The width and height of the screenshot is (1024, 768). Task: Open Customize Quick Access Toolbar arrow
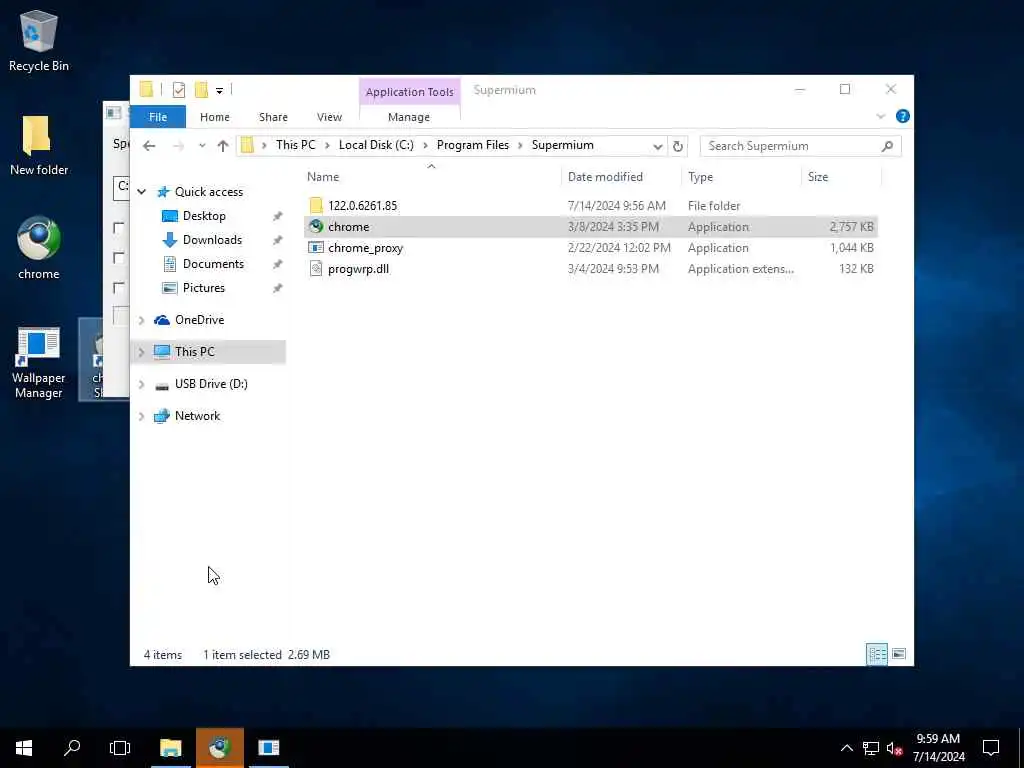(x=219, y=91)
